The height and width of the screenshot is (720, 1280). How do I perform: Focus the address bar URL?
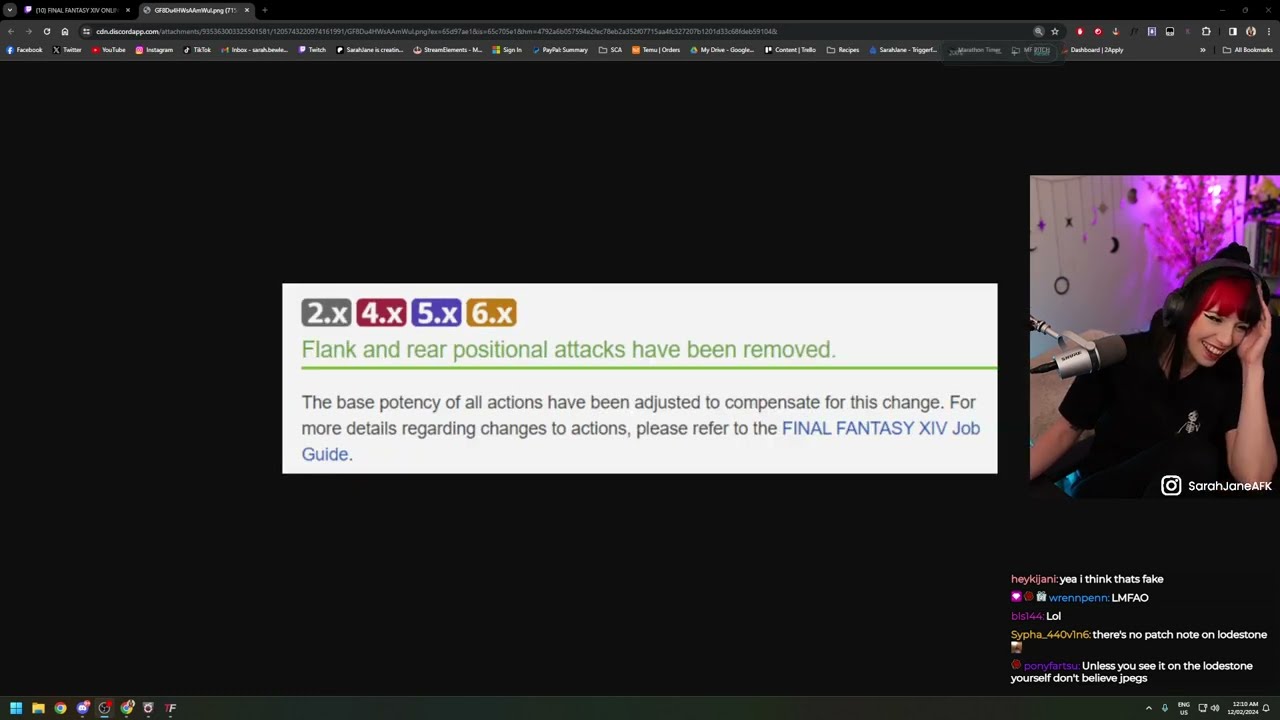point(436,31)
